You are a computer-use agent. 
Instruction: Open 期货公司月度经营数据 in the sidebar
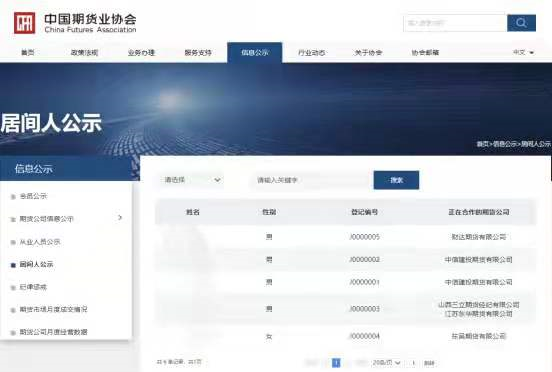pos(54,332)
